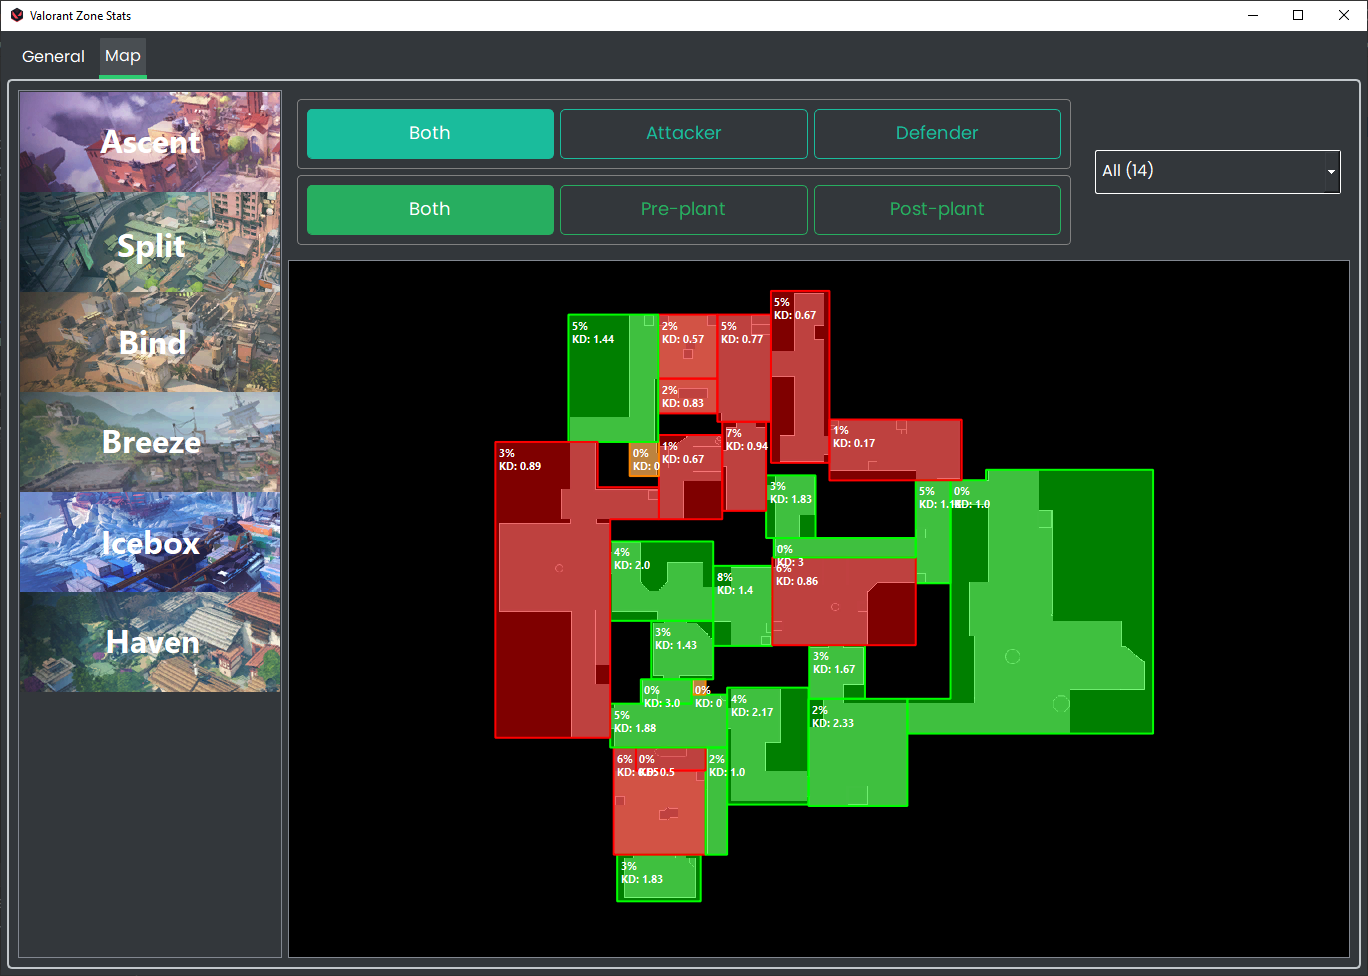
Task: Click the red zone with KD: 0.17
Action: 895,450
